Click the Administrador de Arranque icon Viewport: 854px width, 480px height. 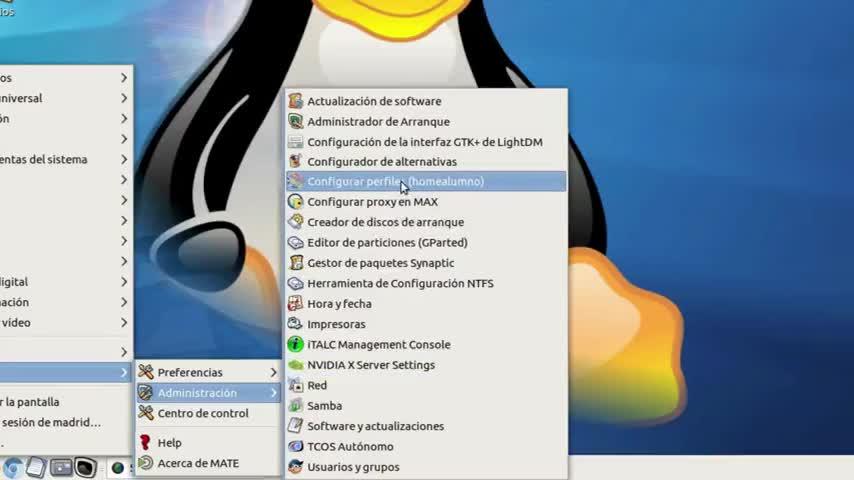pyautogui.click(x=295, y=121)
